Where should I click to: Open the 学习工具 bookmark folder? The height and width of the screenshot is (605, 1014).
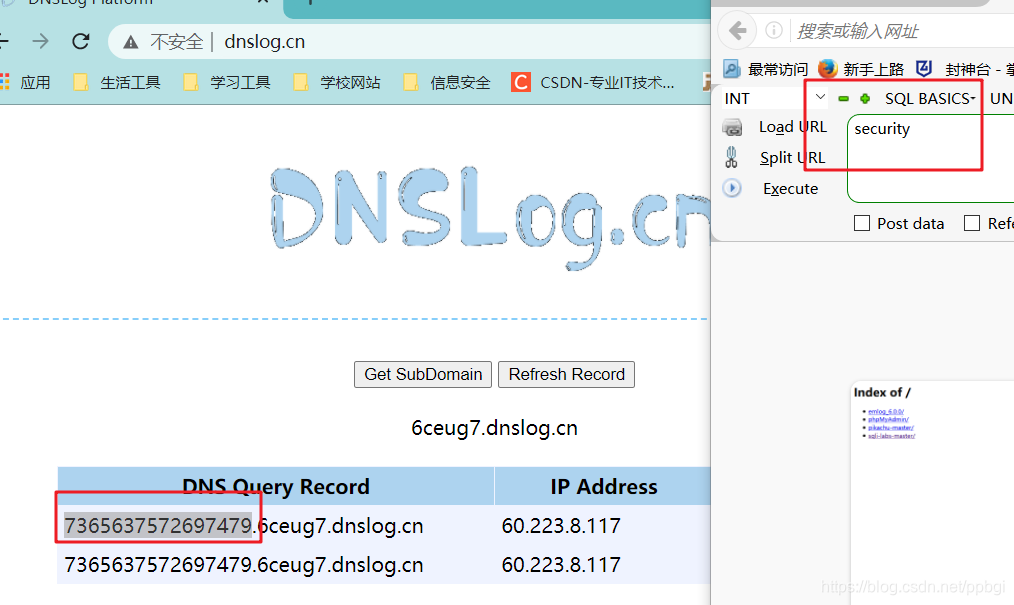227,82
